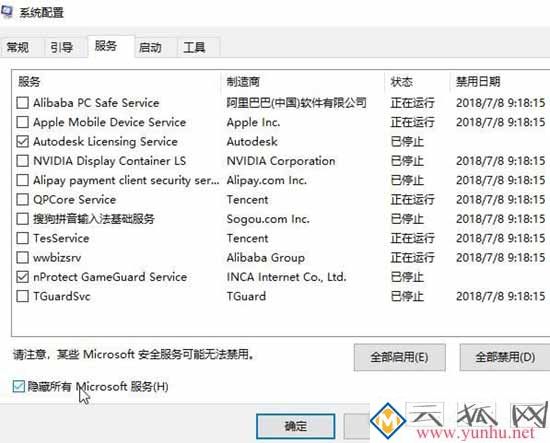Image resolution: width=550 pixels, height=443 pixels.
Task: Select the Apple Mobile Device Service name
Action: coord(109,122)
